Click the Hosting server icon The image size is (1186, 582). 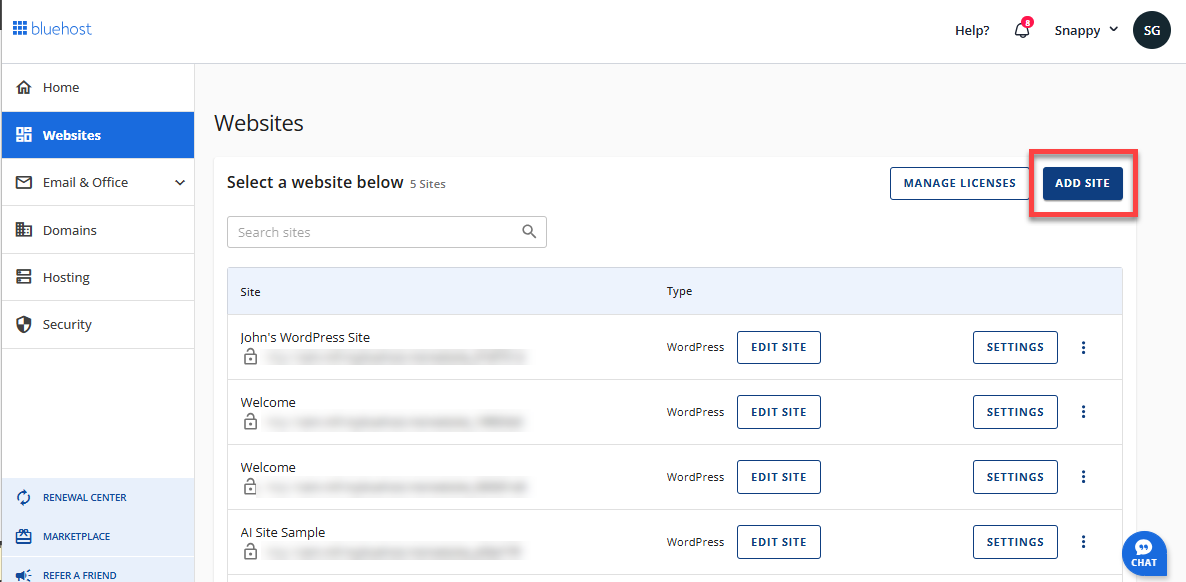23,277
